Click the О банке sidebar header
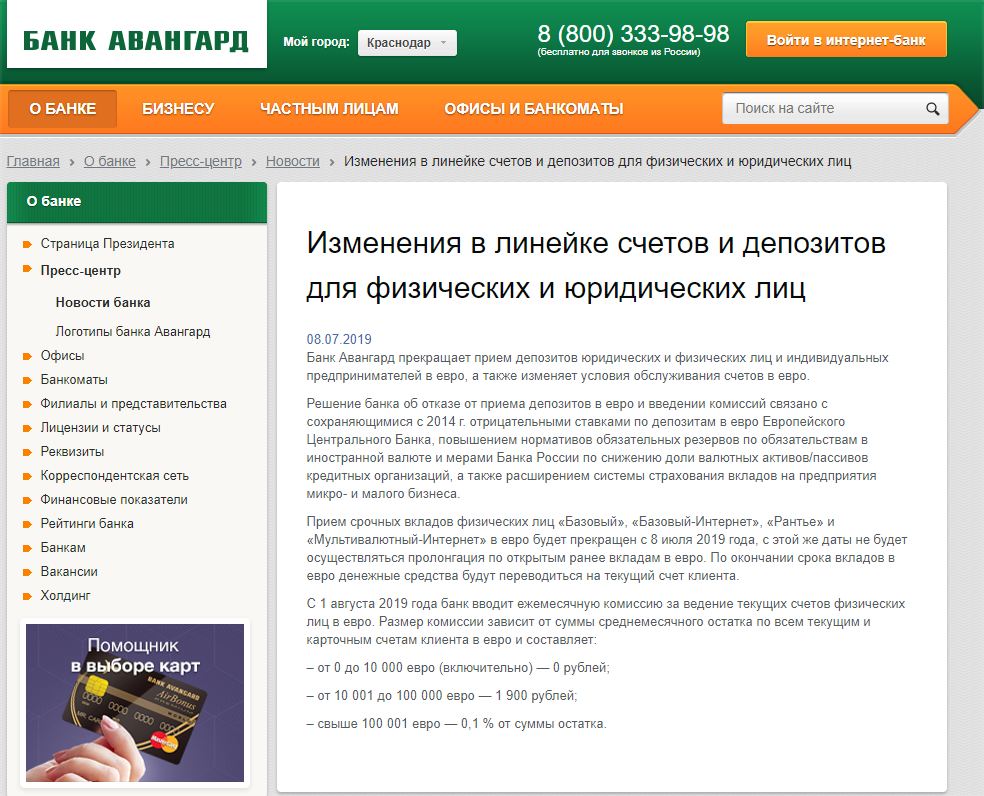The image size is (984, 796). pos(137,202)
